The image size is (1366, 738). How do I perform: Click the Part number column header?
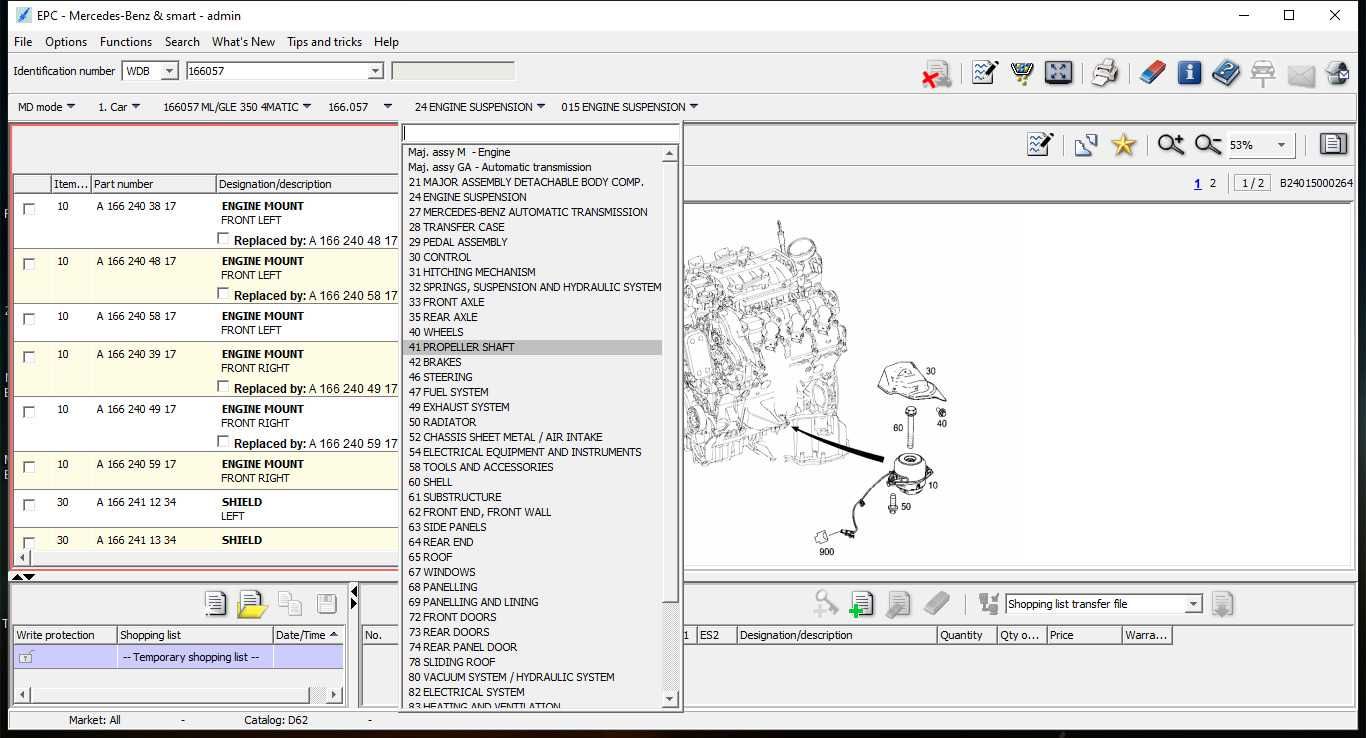point(153,184)
